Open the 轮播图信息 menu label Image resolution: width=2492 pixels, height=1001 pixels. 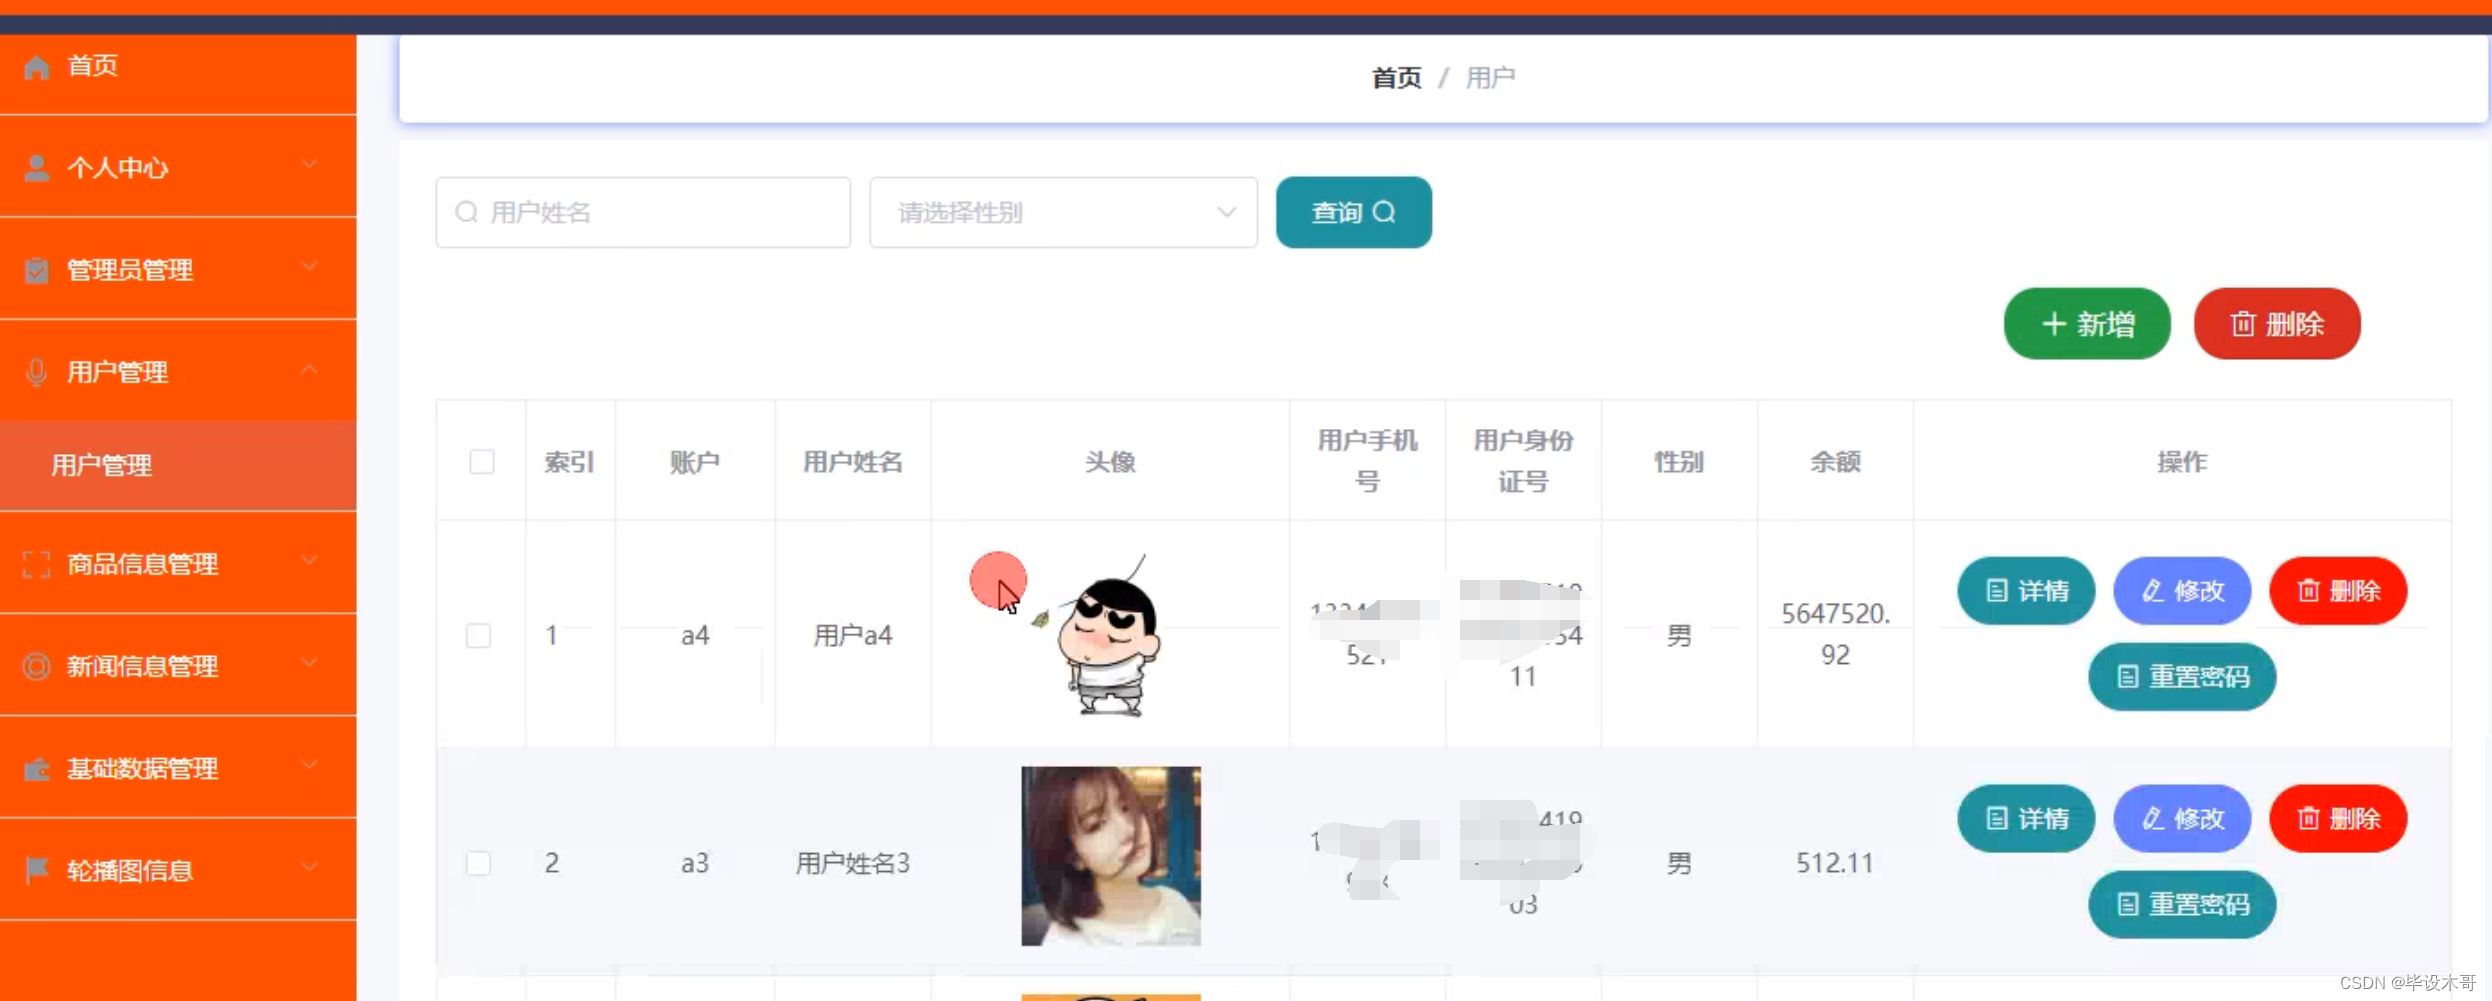pos(130,871)
